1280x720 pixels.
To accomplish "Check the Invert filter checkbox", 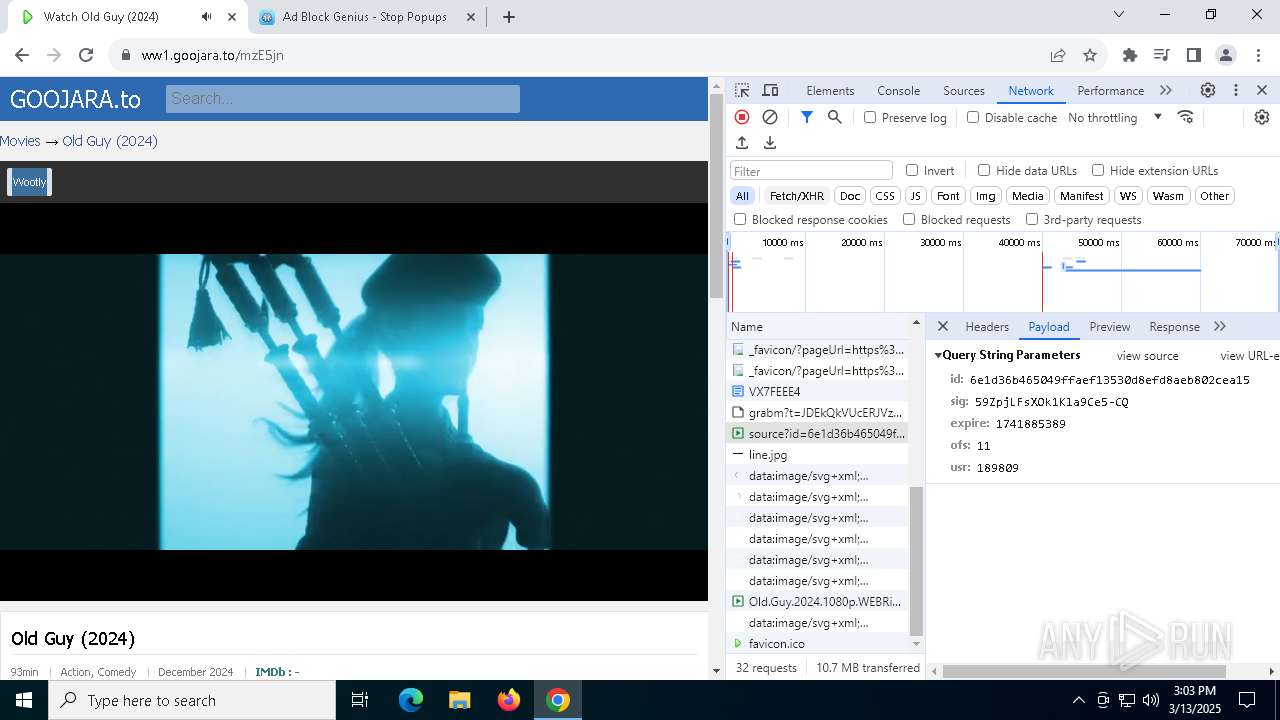I will click(912, 170).
